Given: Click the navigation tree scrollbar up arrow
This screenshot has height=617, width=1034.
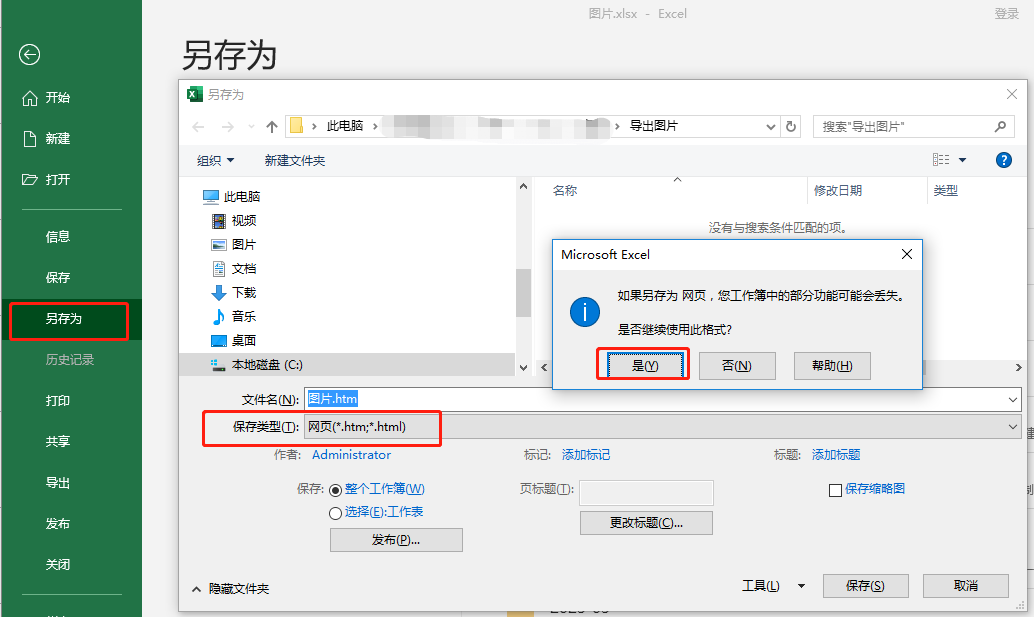Looking at the screenshot, I should (524, 187).
